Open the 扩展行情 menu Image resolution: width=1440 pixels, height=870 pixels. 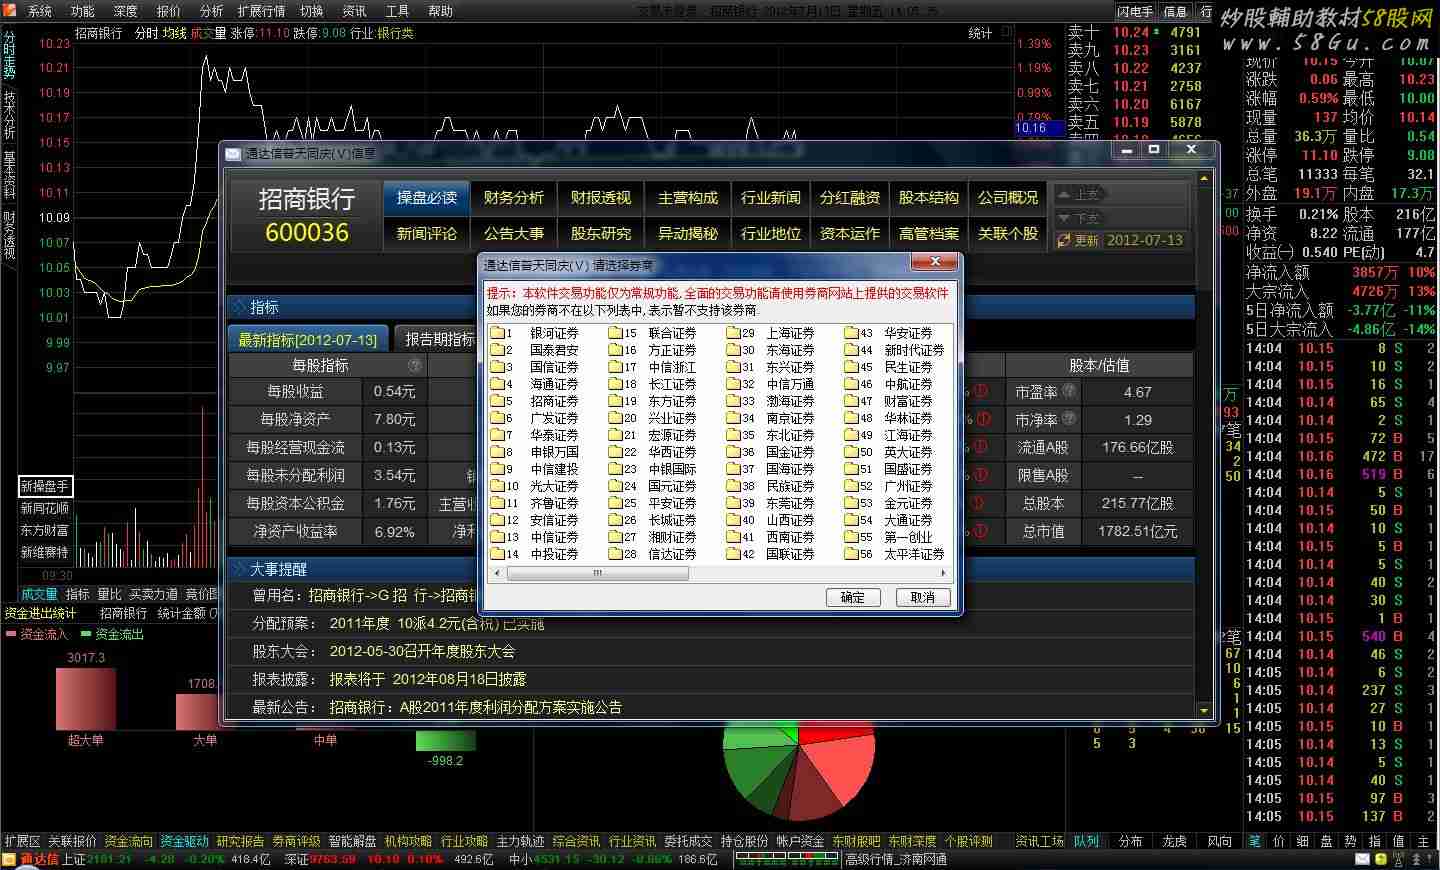pyautogui.click(x=261, y=11)
